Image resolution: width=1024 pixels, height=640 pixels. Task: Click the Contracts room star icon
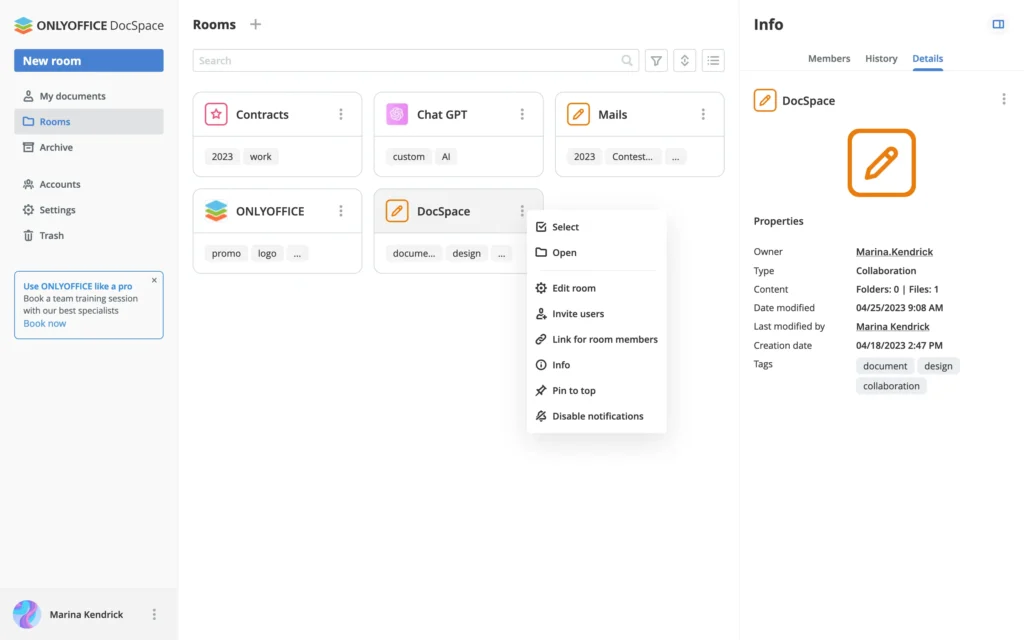pos(216,114)
